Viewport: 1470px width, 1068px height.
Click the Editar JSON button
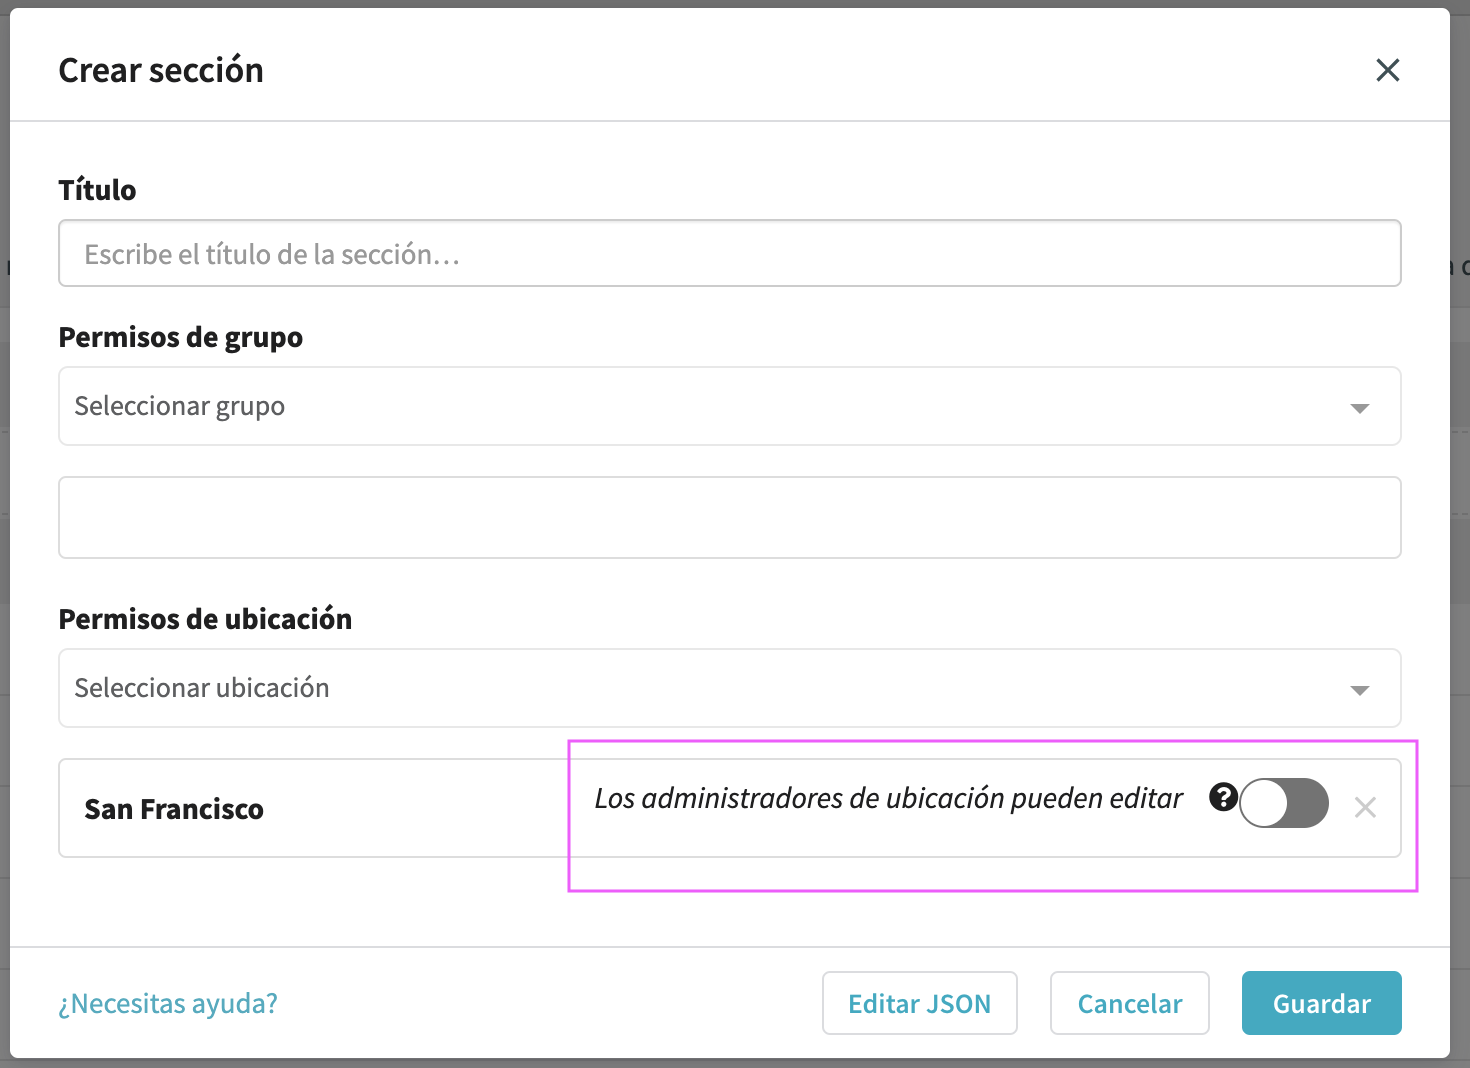click(x=920, y=1003)
